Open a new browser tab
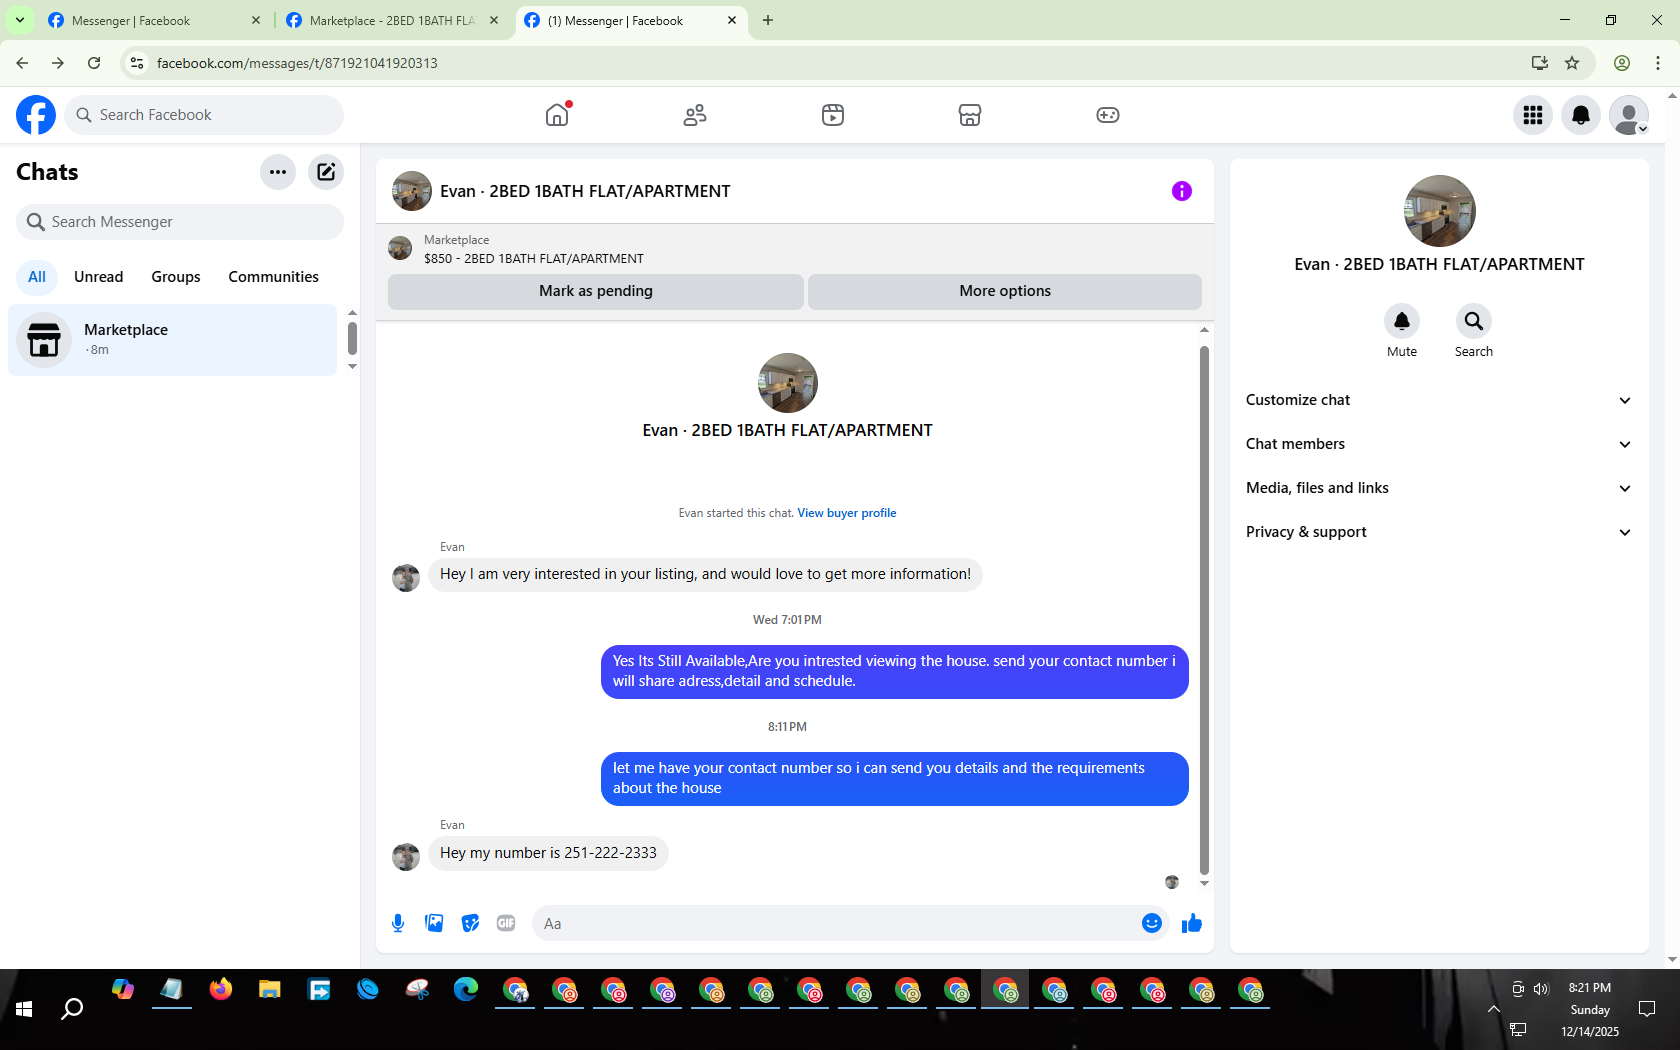 pyautogui.click(x=768, y=20)
